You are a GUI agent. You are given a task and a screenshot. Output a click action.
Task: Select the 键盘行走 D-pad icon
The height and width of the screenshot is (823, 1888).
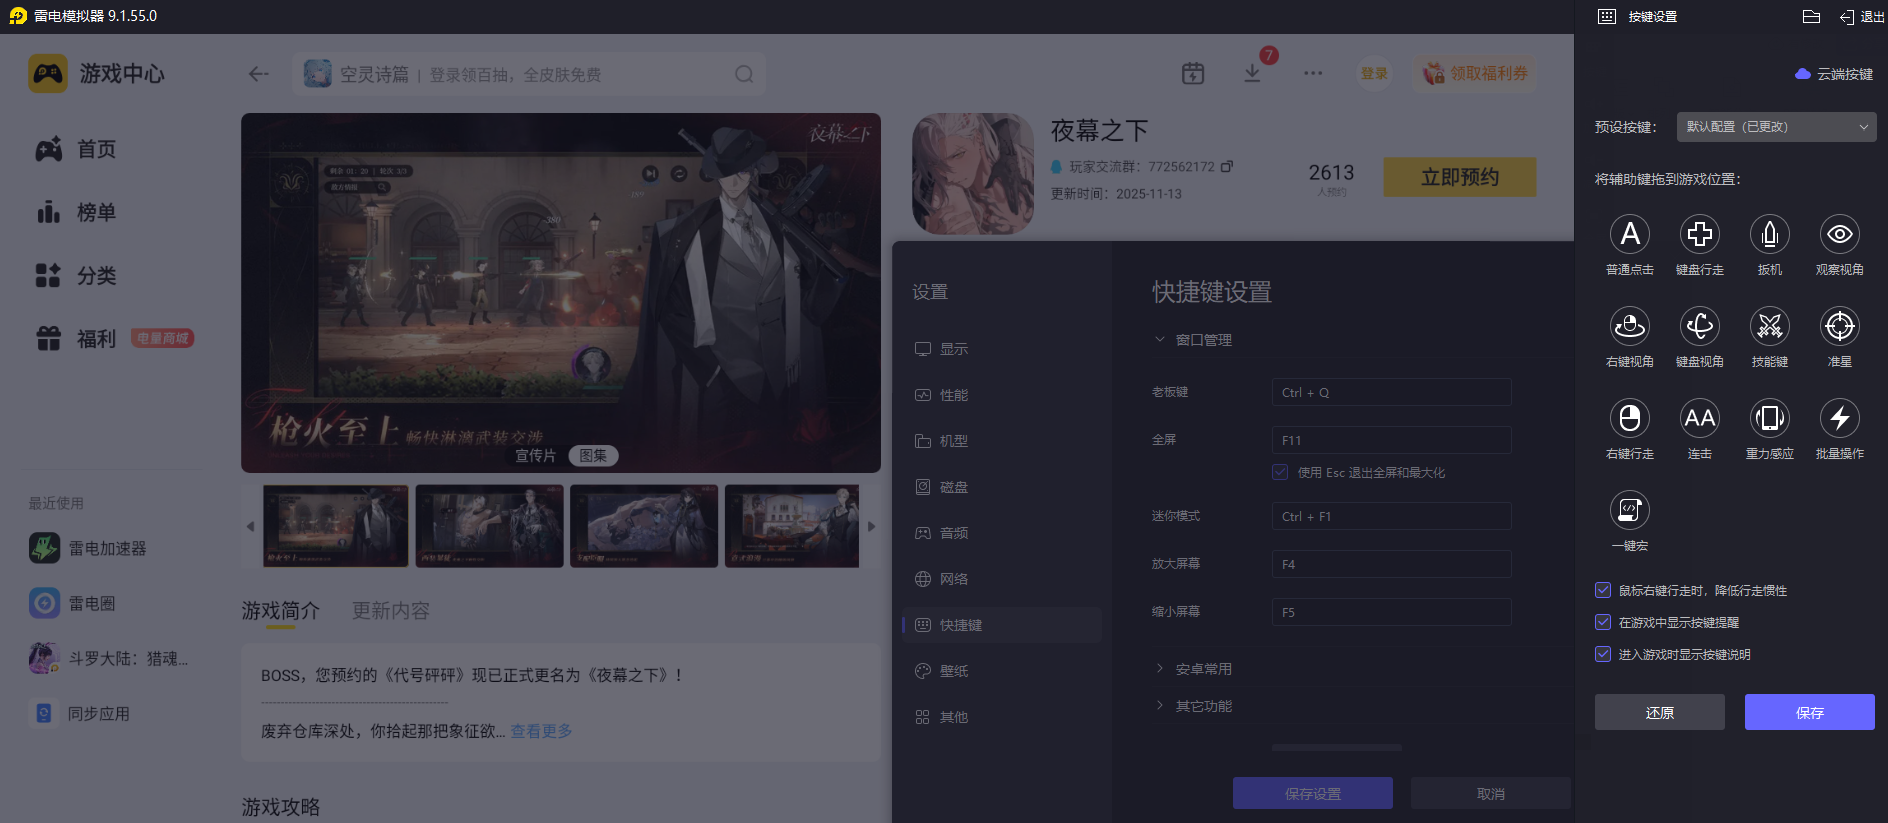[x=1699, y=235]
